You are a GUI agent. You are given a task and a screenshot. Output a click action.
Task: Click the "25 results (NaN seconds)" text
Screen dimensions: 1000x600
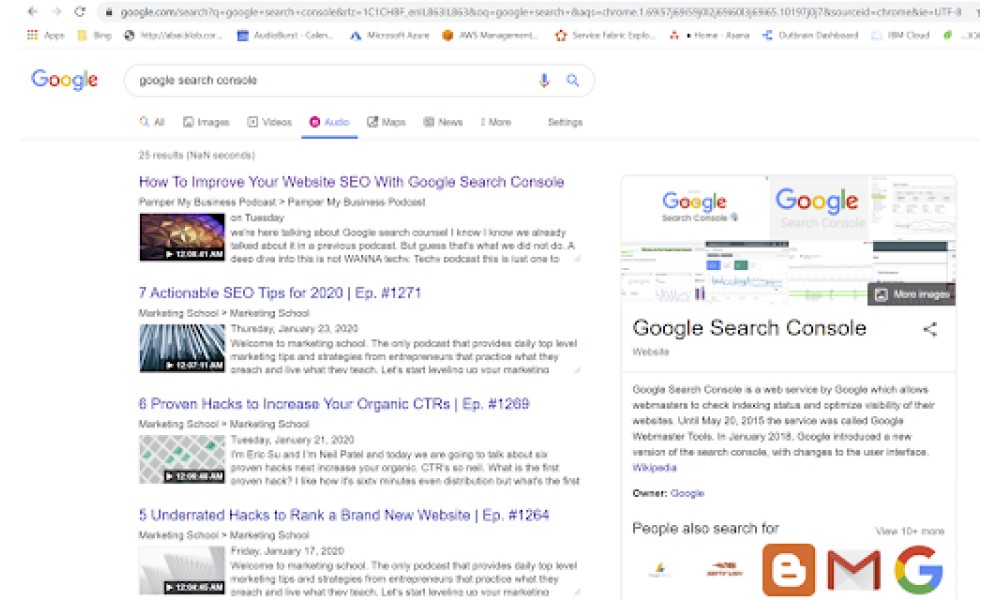(x=196, y=155)
